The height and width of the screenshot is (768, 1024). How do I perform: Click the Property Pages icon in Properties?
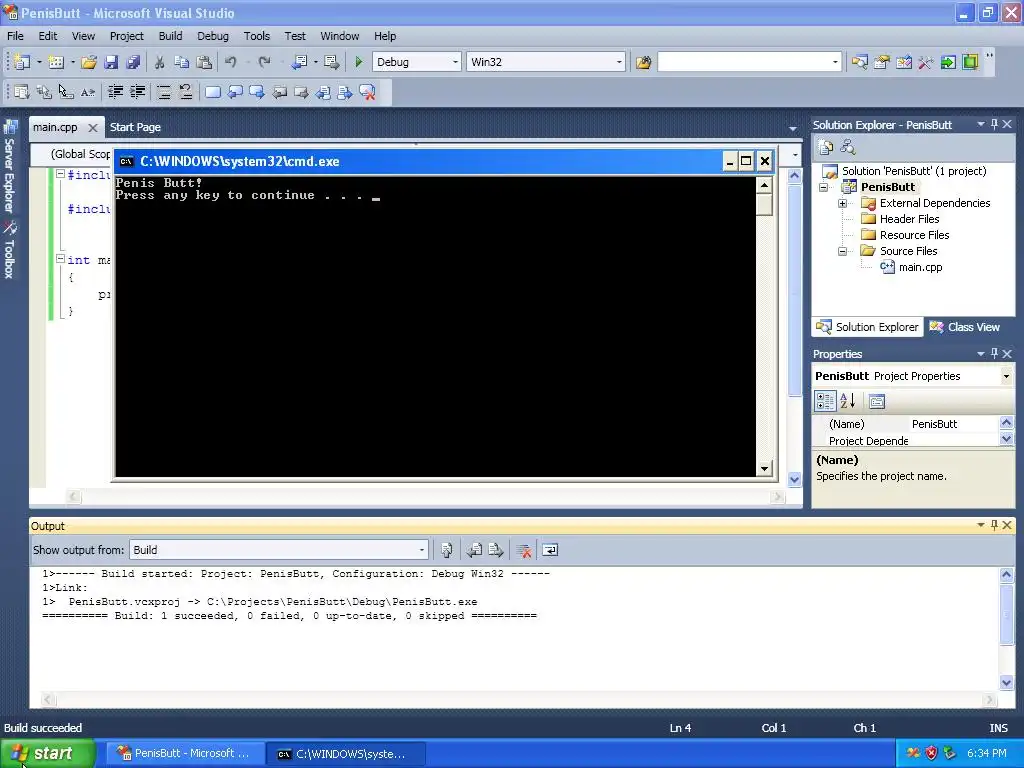(877, 401)
